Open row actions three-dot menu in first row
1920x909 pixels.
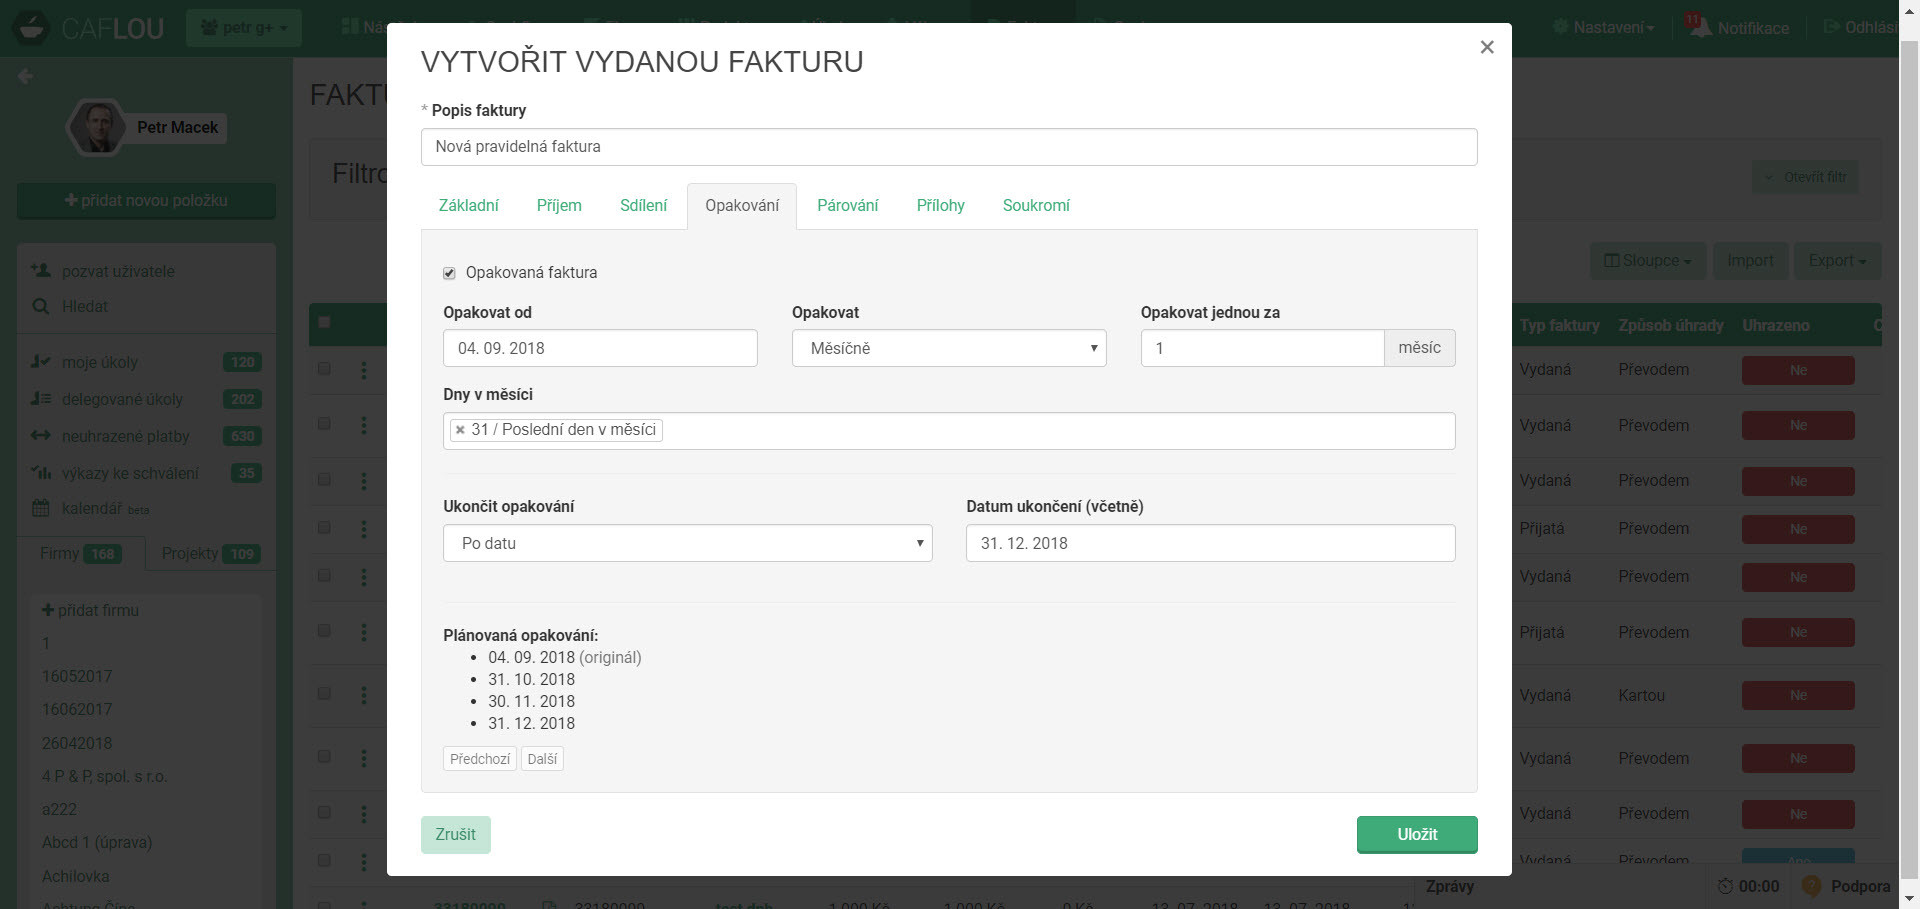point(364,370)
